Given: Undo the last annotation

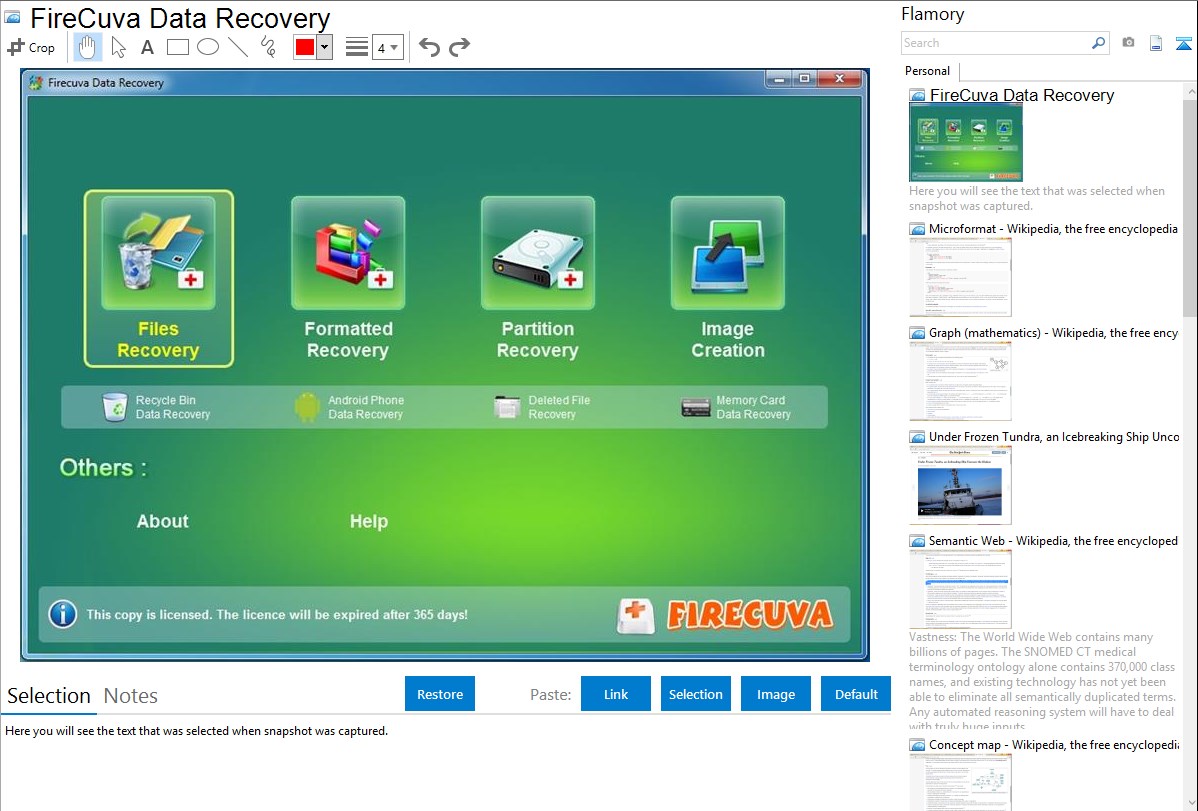Looking at the screenshot, I should [429, 47].
